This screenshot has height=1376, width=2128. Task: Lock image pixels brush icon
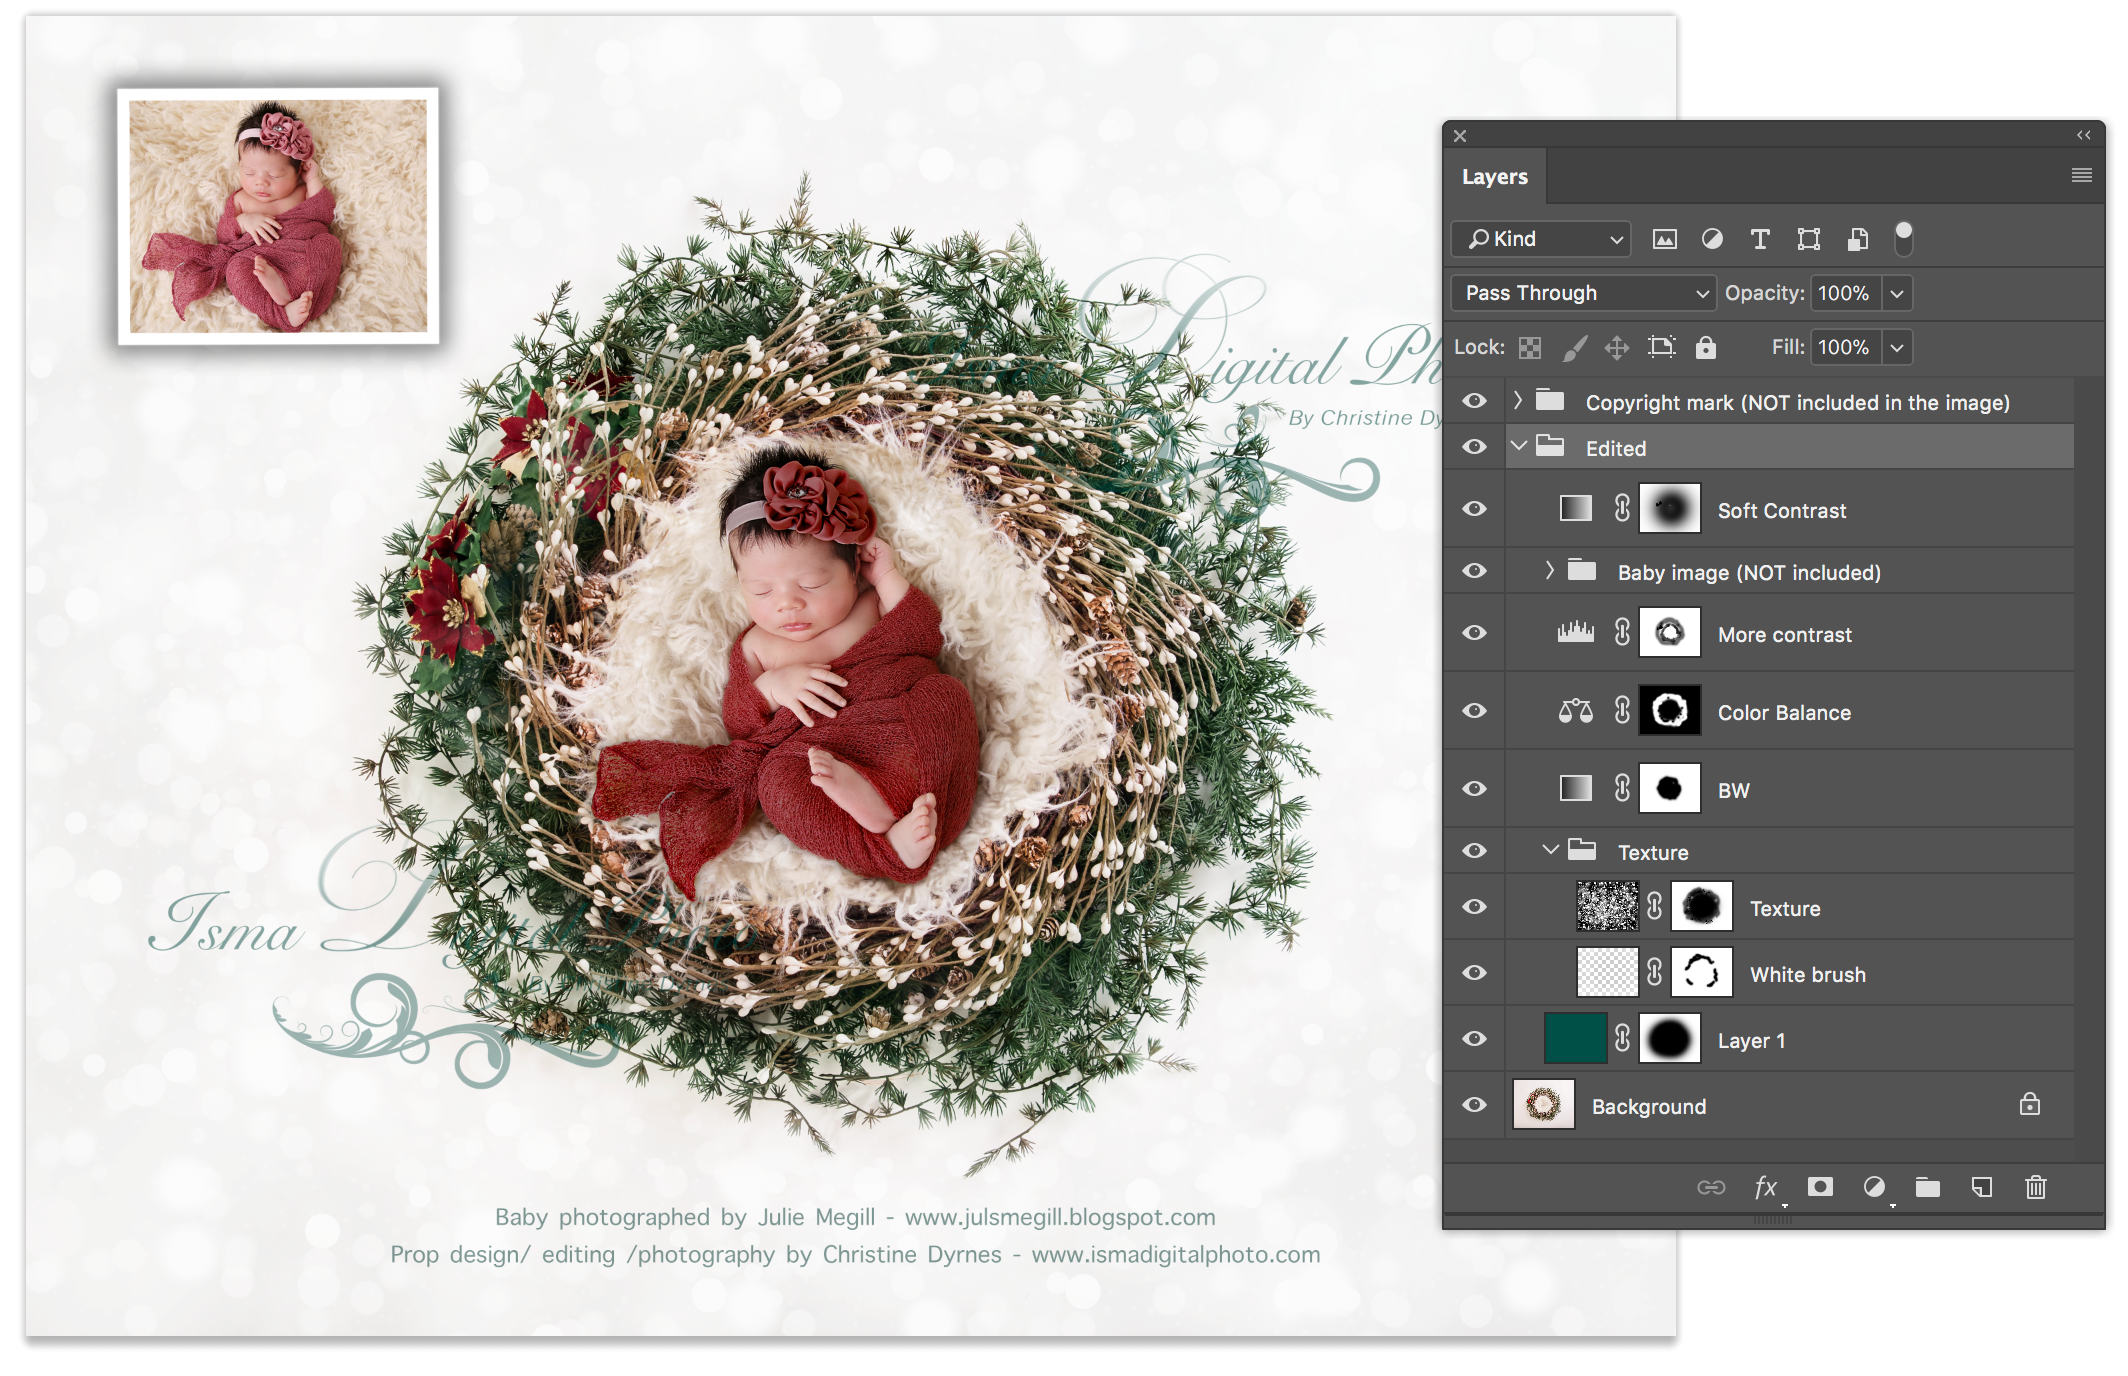(1574, 347)
